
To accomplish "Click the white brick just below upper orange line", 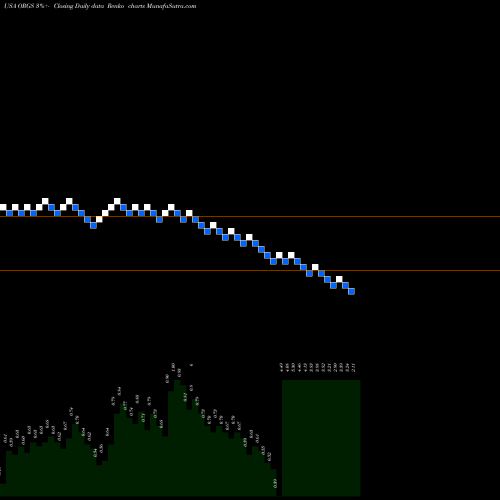I will (x=99, y=219).
